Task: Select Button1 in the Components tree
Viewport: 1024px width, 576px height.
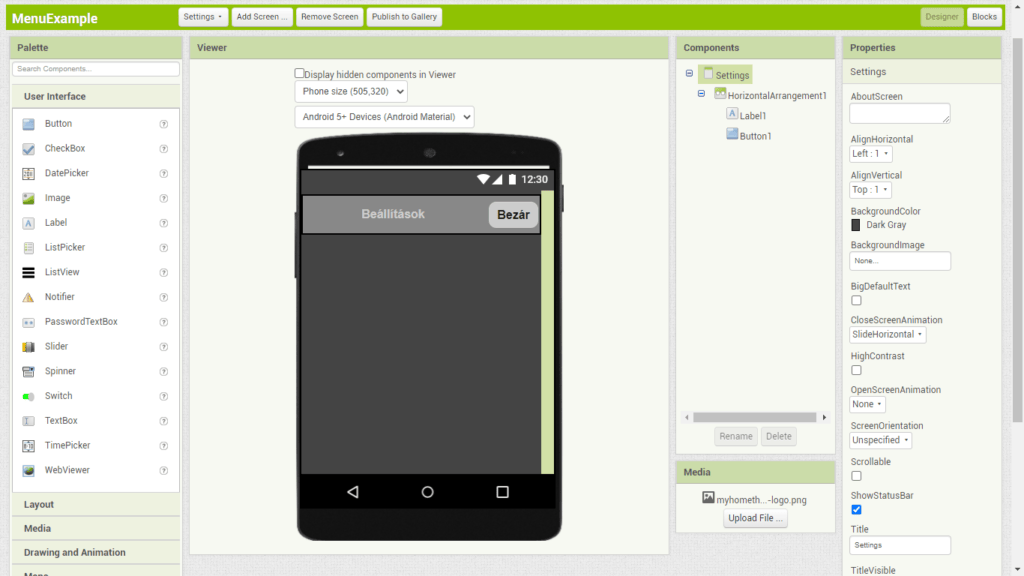Action: (x=755, y=136)
